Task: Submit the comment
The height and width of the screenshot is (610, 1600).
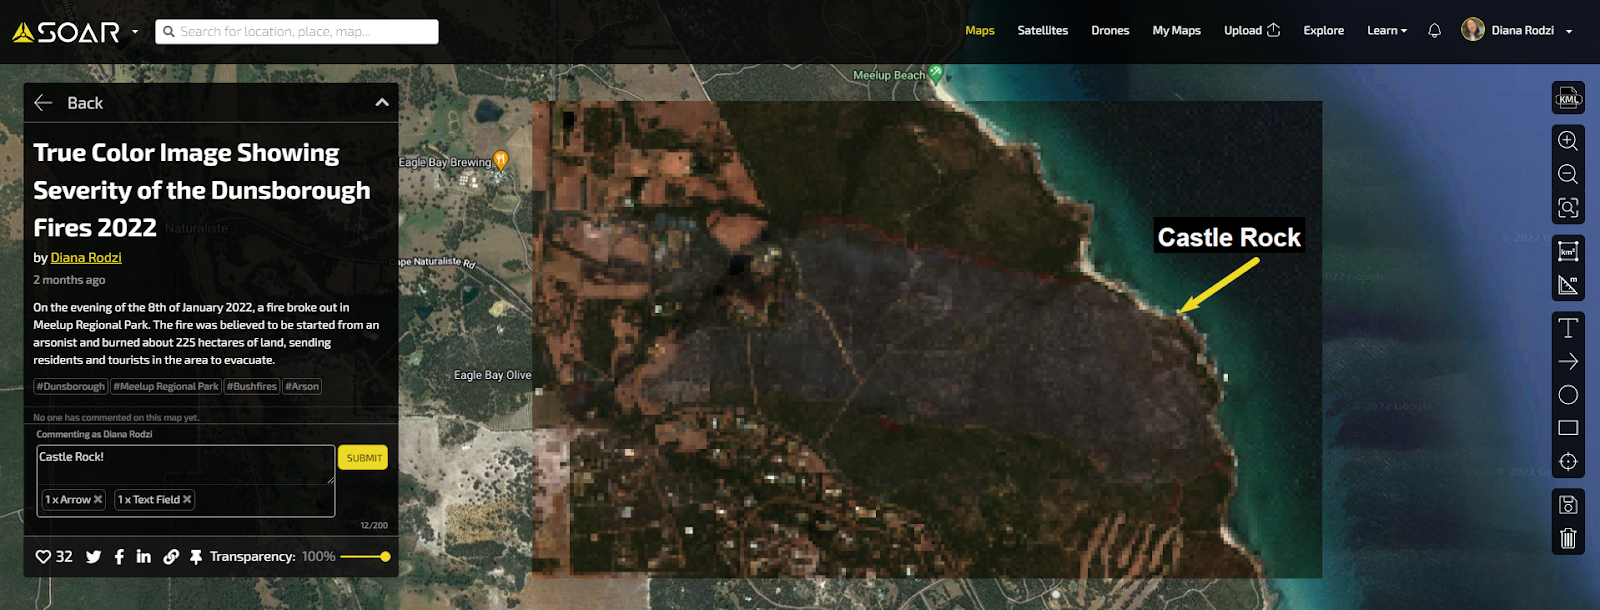Action: click(363, 458)
